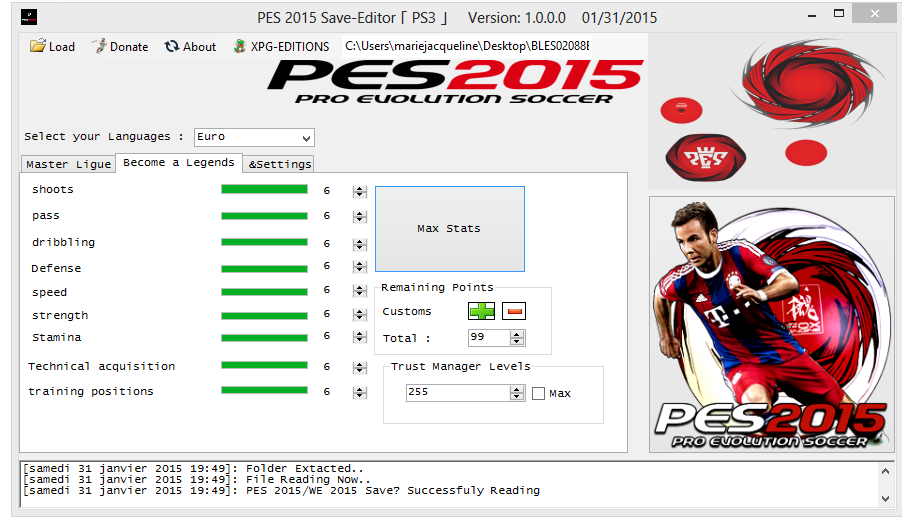
Task: Click the Load folder icon
Action: [38, 46]
